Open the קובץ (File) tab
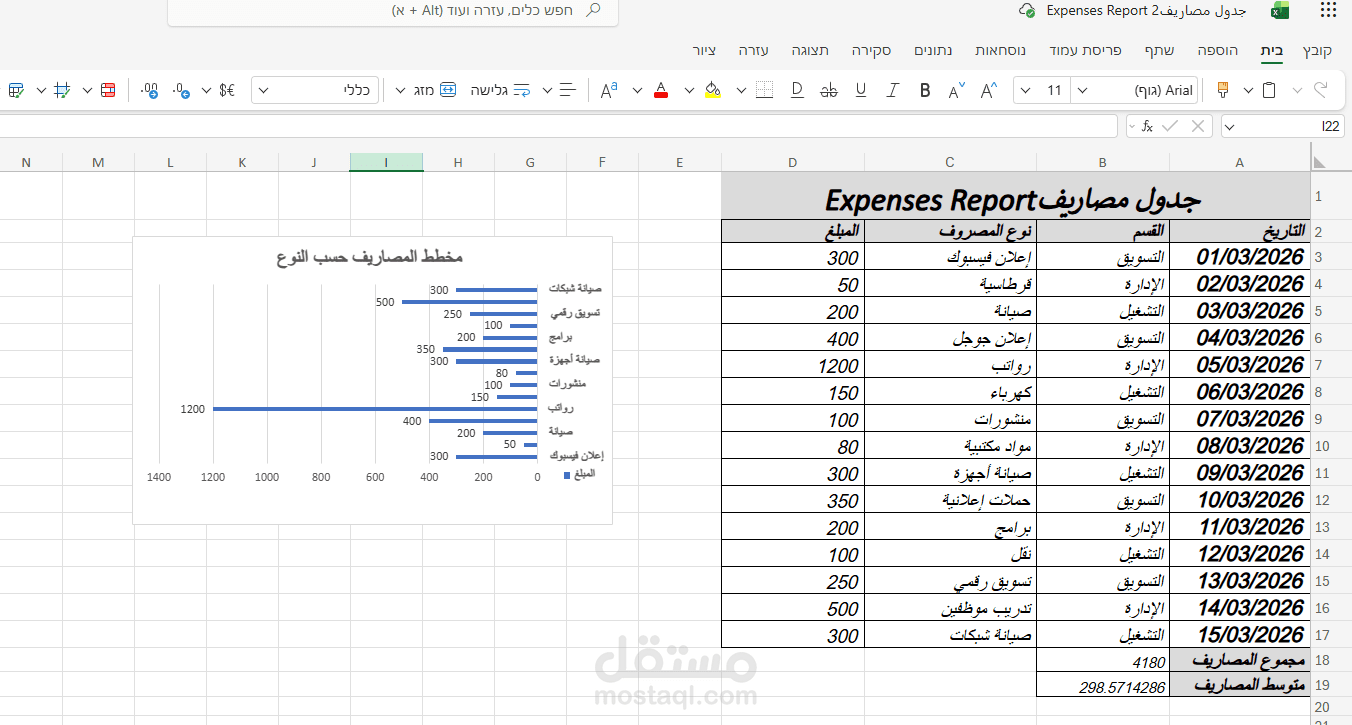Viewport: 1352px width, 725px height. (x=1317, y=50)
